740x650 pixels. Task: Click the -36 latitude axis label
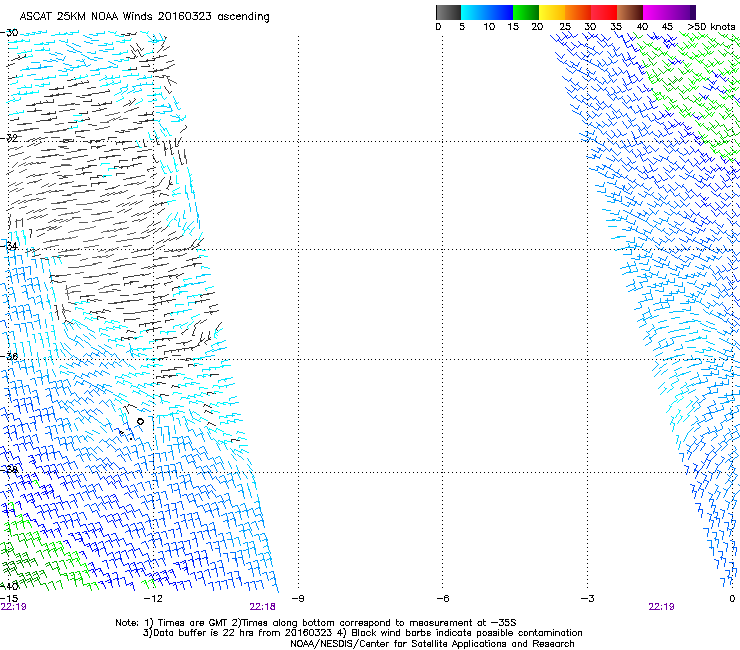coord(9,356)
